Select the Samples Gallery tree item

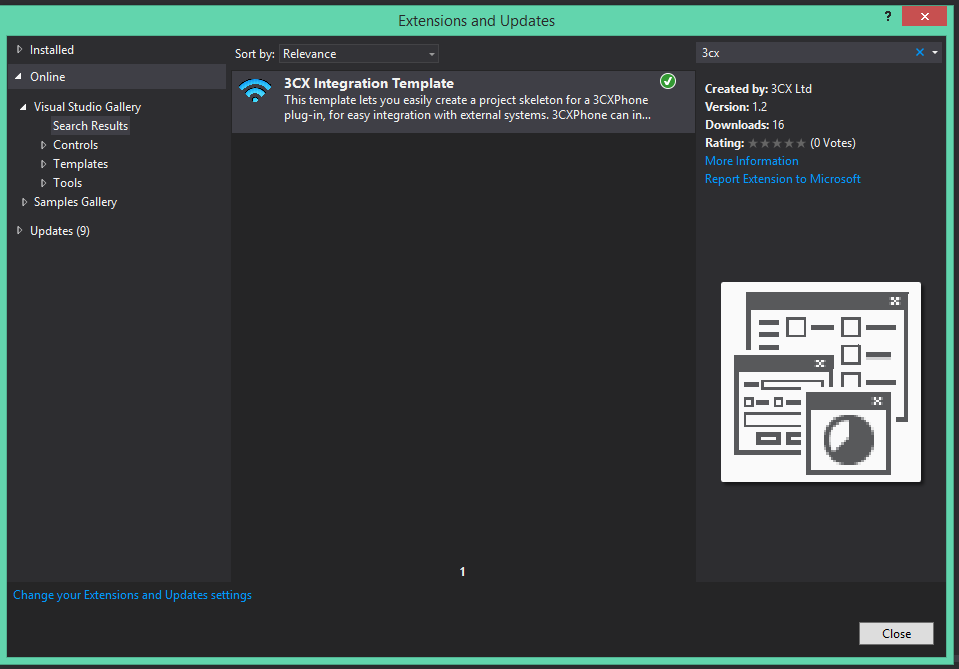click(75, 202)
